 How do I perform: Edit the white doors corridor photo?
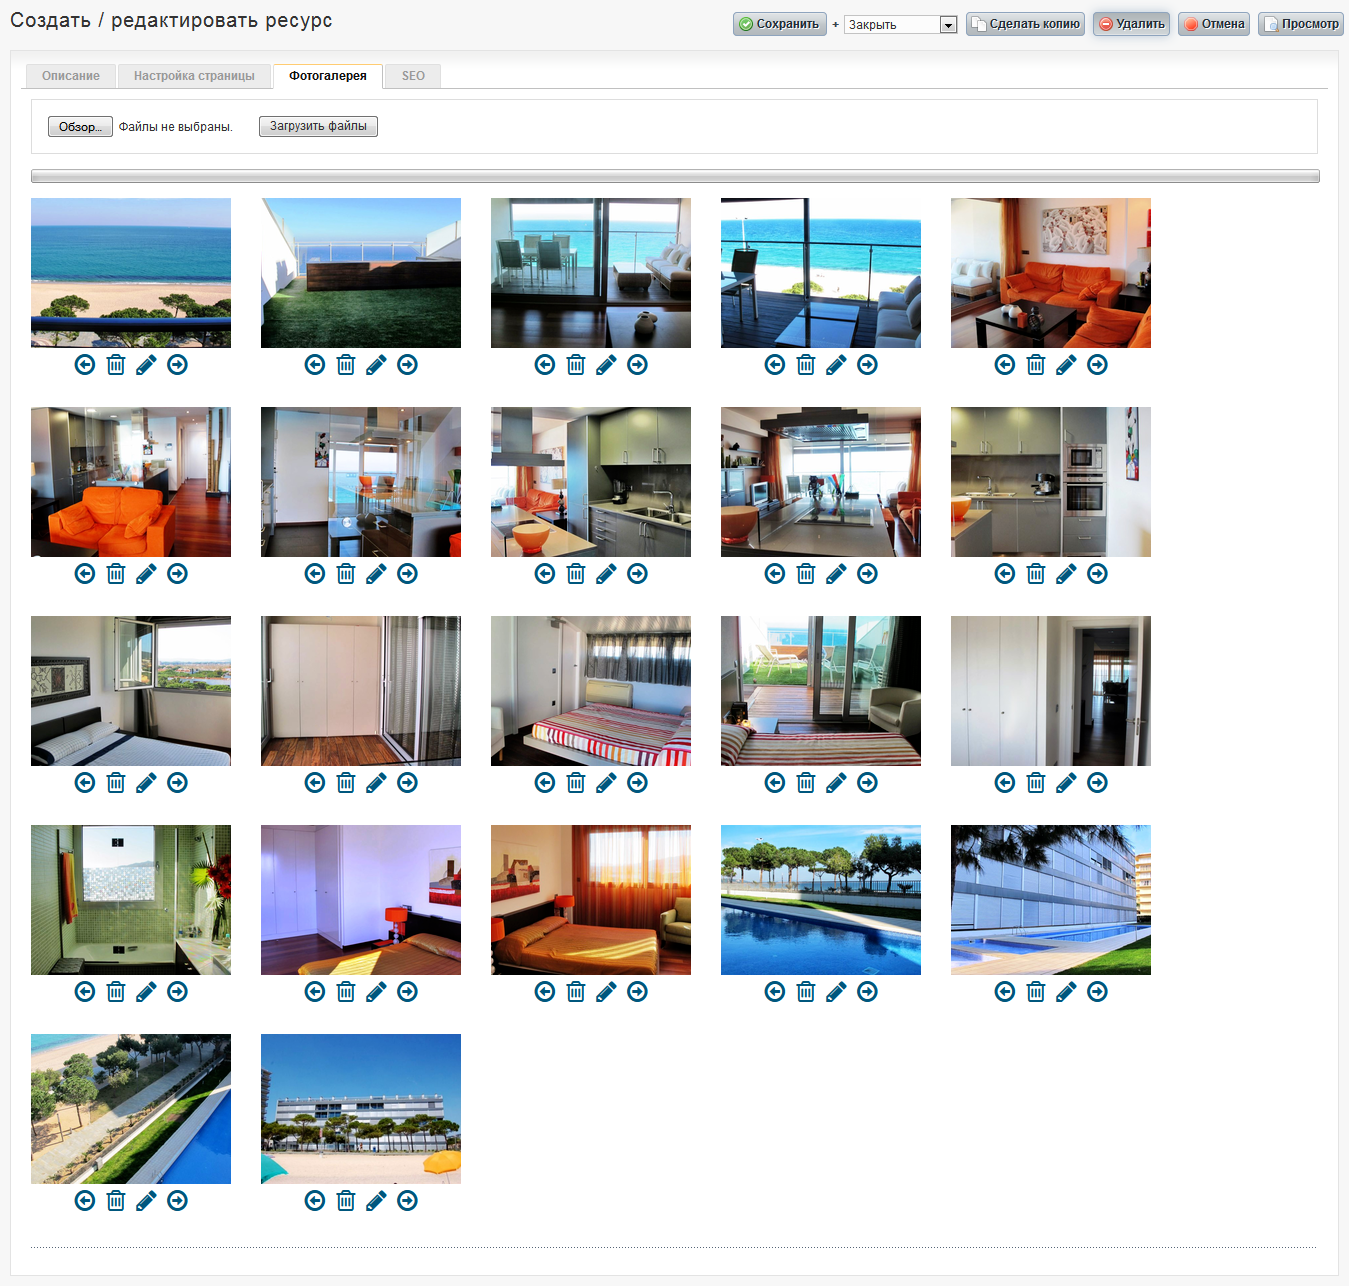(1066, 783)
